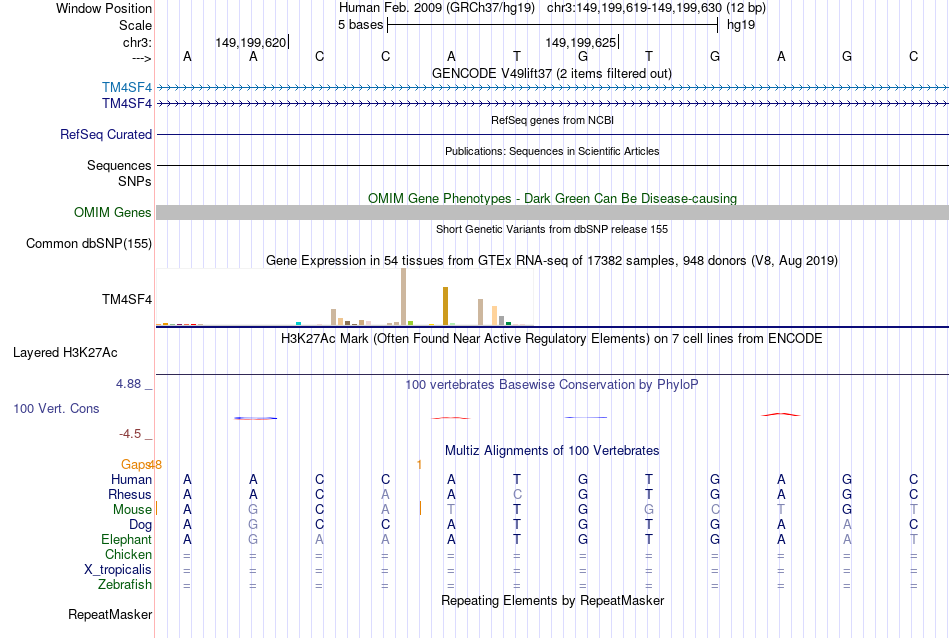Click the X_tropicalis alignment row label

118,570
